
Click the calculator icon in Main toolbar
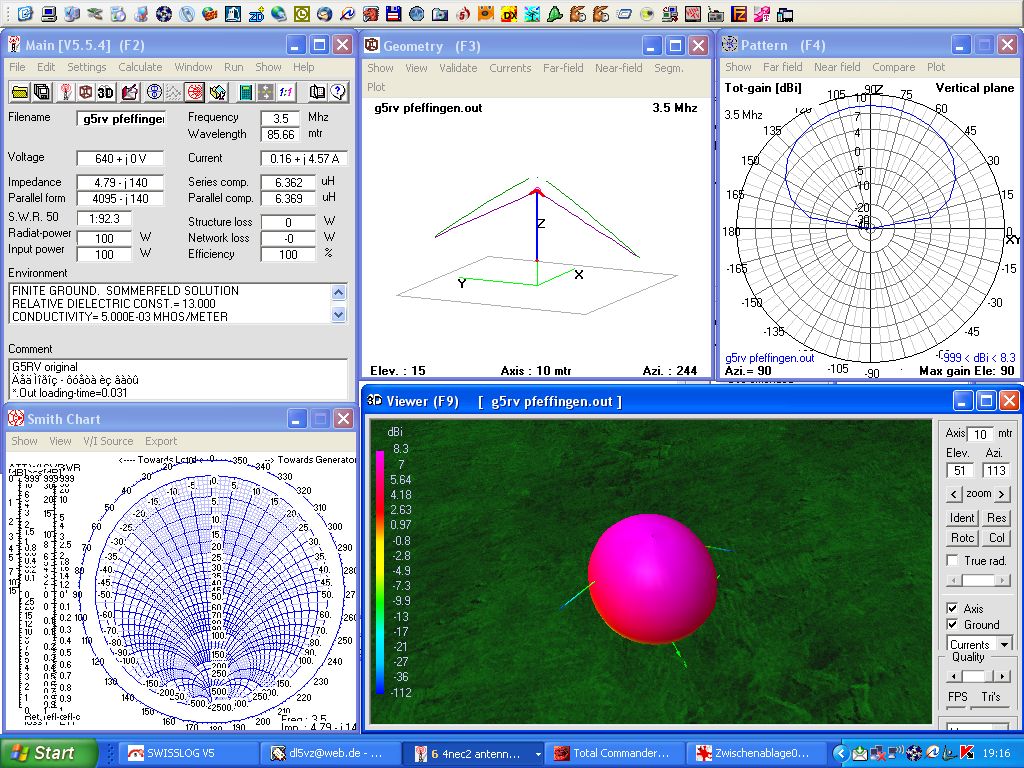245,92
